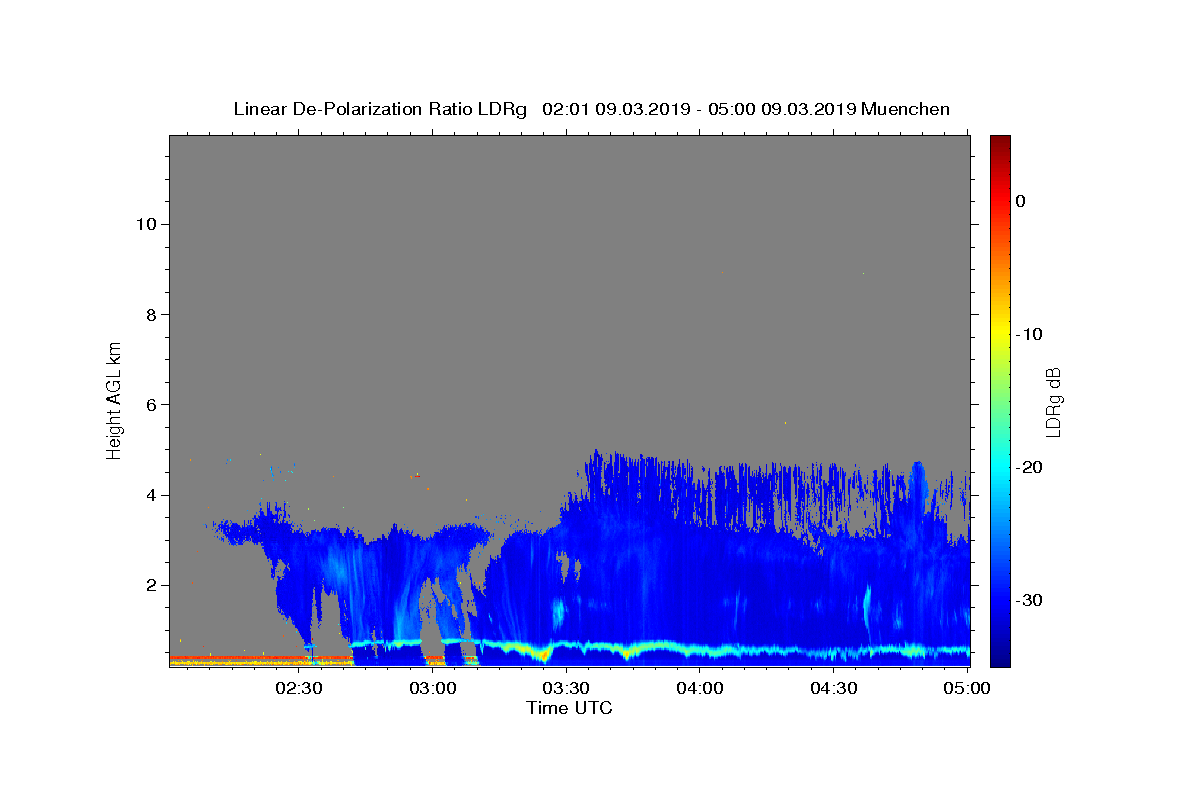Click the plot title mentioning Muenchen
The image size is (1200, 800).
(592, 109)
